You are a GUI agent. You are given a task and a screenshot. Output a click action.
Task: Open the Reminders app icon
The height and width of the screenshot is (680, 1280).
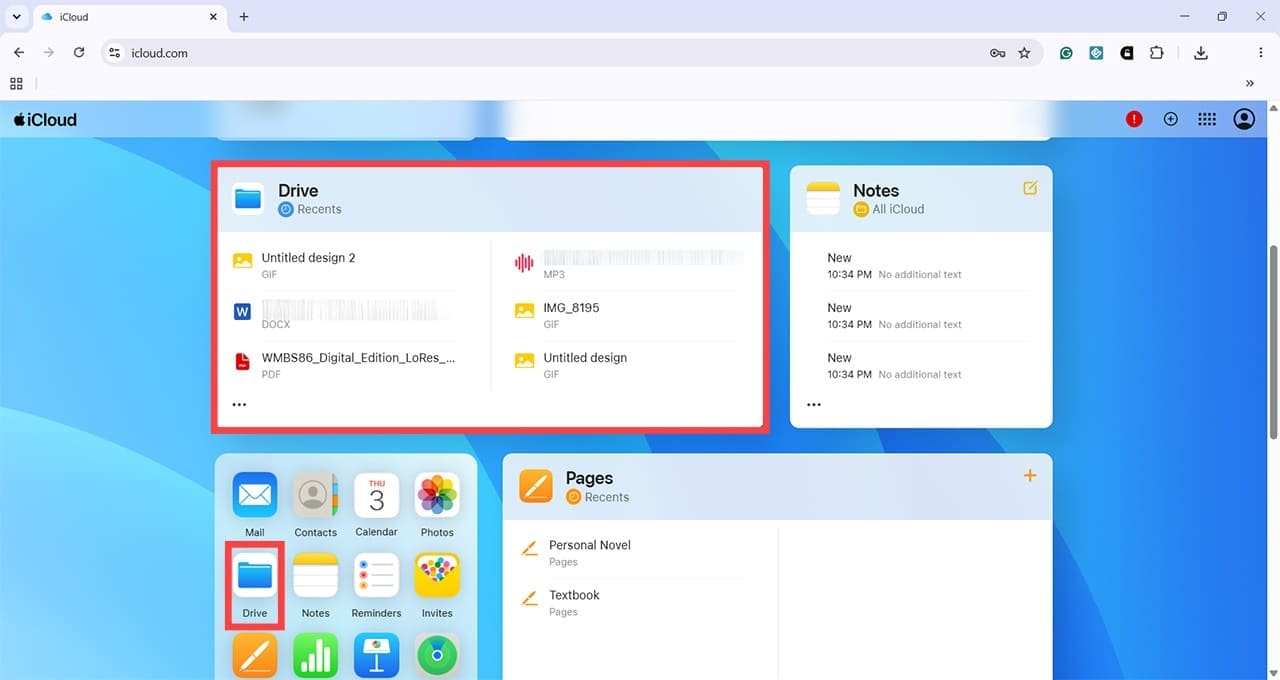point(376,576)
